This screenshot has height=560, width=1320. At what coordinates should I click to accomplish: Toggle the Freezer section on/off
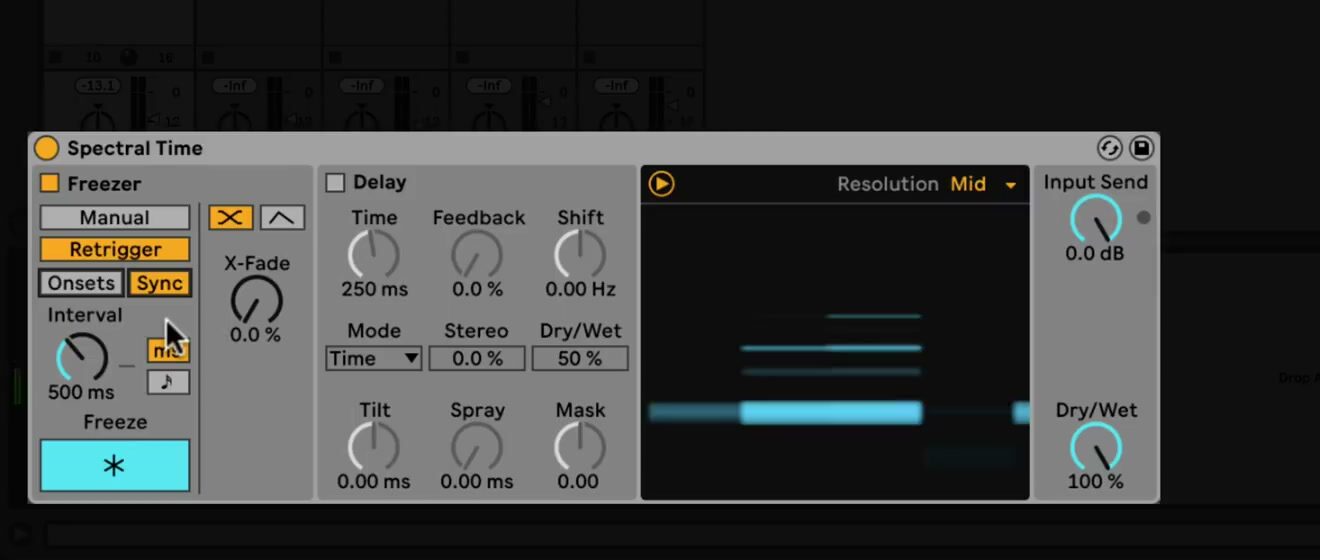tap(49, 183)
